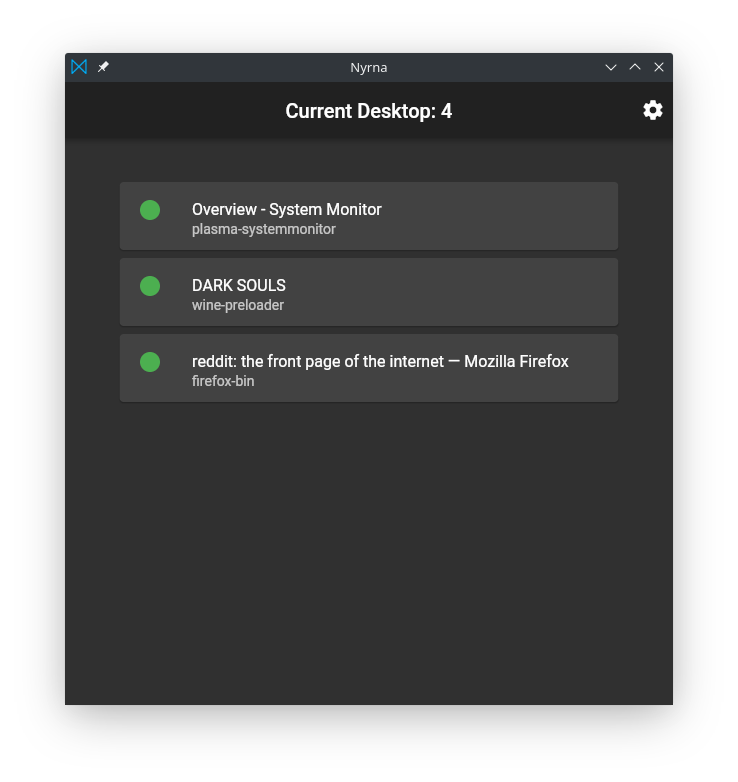Open the settings gear icon

coord(652,110)
